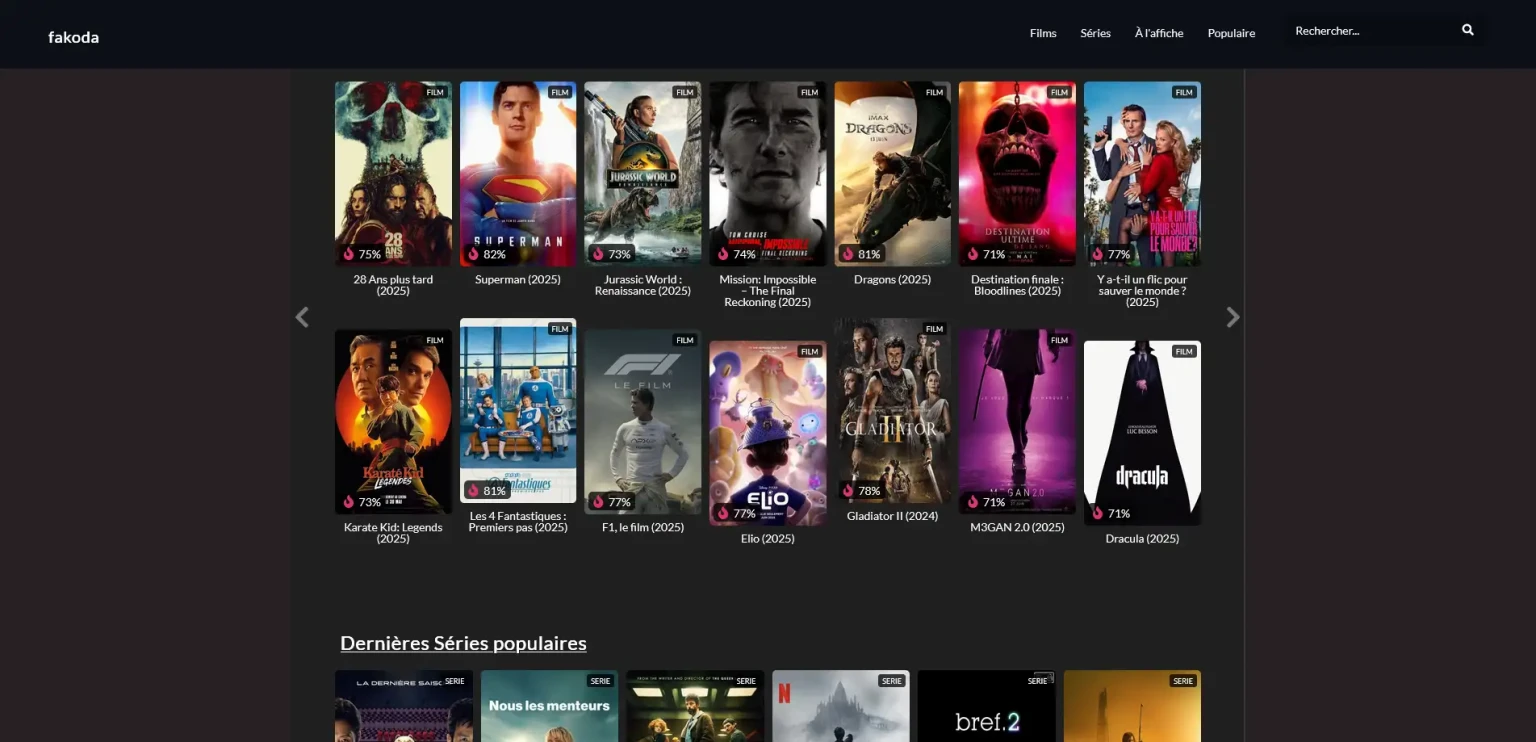
Task: Click the search magnifier icon
Action: point(1468,30)
